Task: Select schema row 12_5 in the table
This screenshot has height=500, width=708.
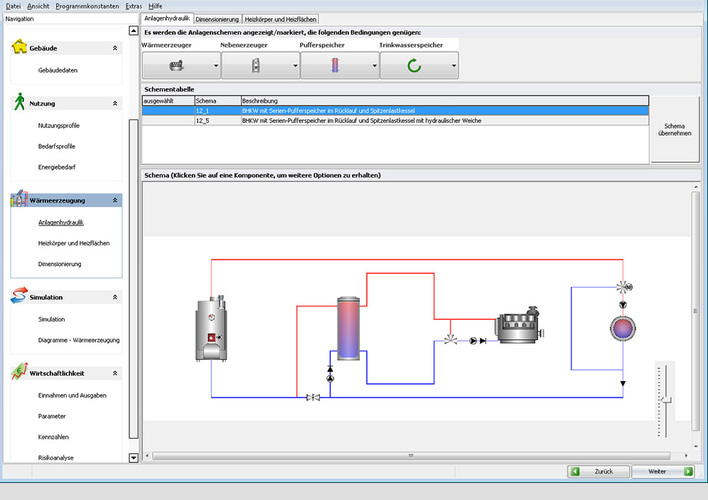Action: (203, 121)
